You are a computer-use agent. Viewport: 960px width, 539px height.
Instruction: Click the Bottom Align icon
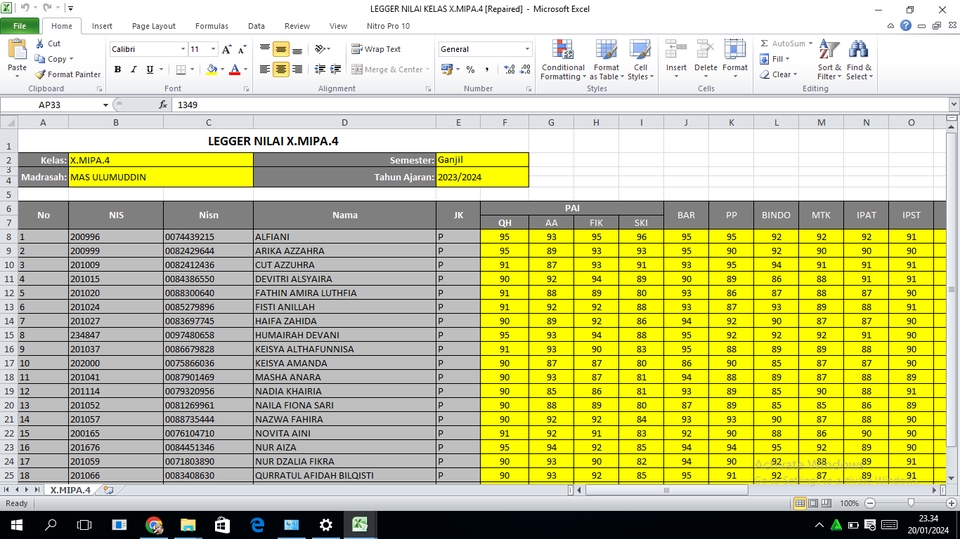tap(297, 49)
